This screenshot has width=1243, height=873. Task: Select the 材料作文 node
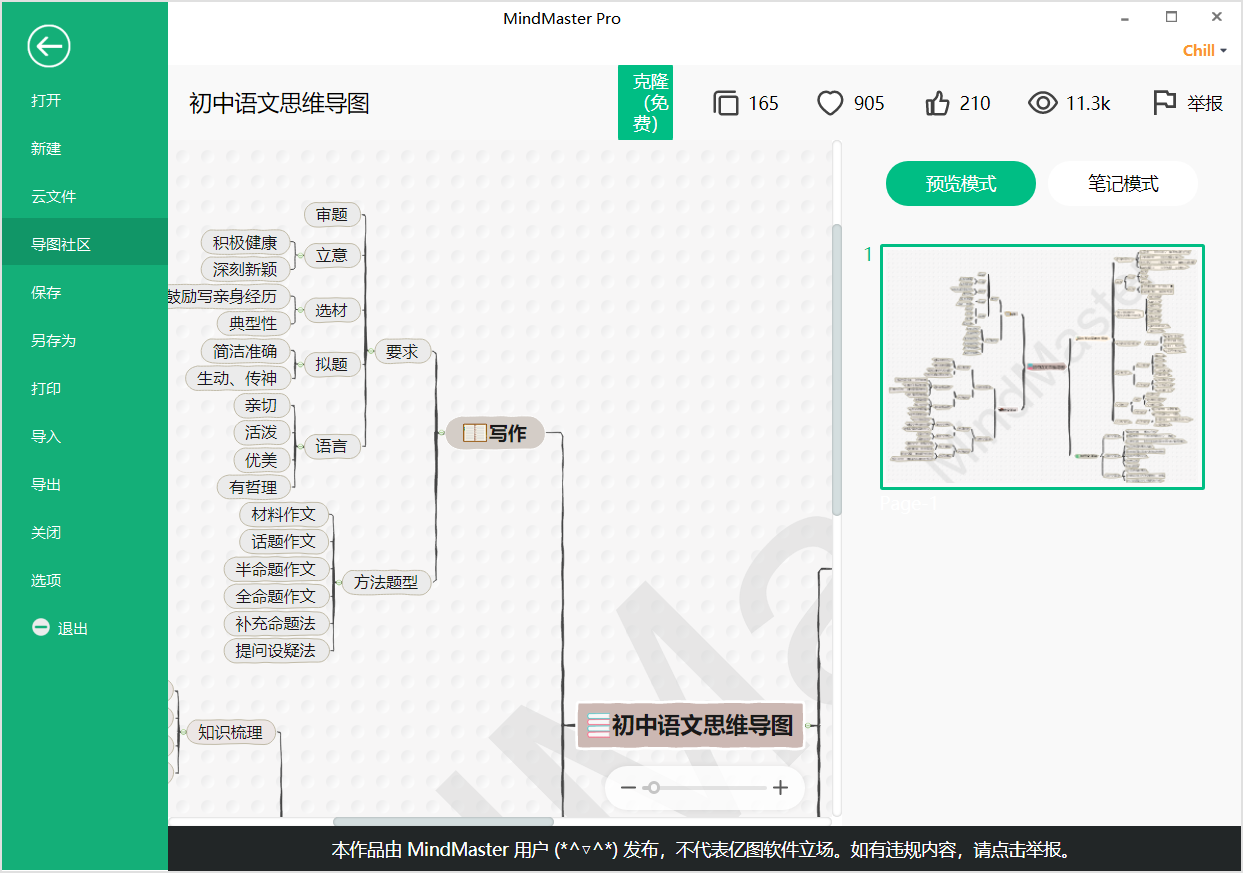coord(284,514)
